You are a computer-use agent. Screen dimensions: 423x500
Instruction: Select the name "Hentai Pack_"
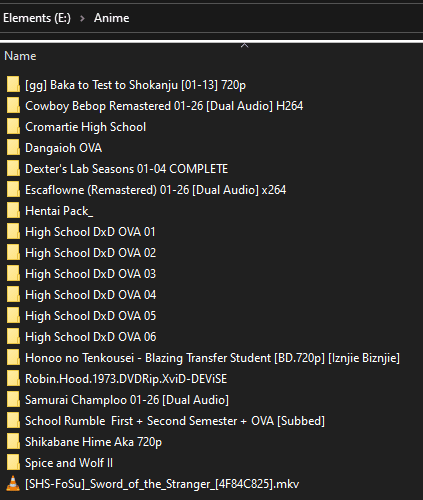[x=59, y=211]
